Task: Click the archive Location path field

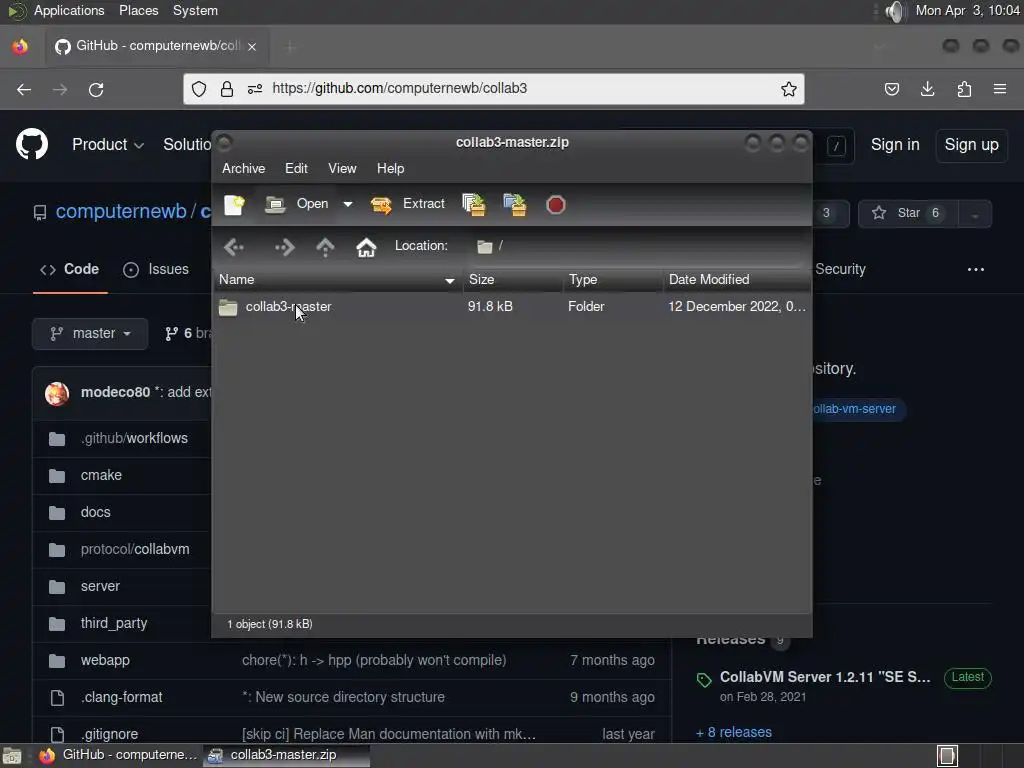Action: pyautogui.click(x=640, y=246)
